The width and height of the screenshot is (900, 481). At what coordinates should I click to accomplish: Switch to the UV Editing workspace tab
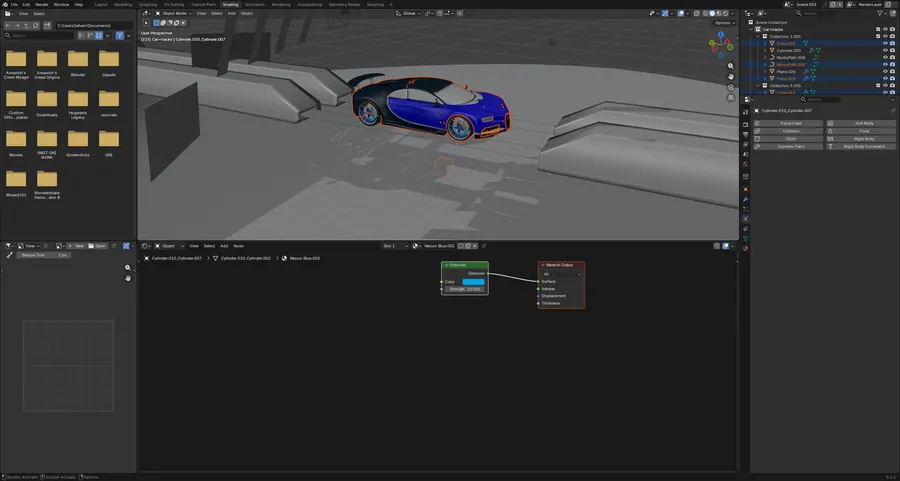pyautogui.click(x=174, y=5)
